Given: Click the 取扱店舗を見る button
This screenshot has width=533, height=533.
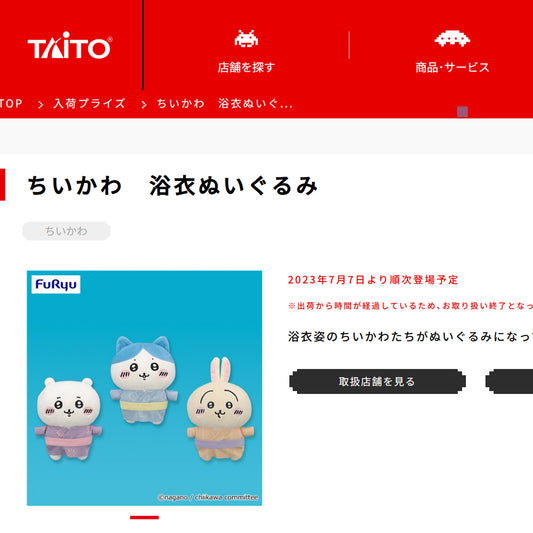Looking at the screenshot, I should pos(377,381).
